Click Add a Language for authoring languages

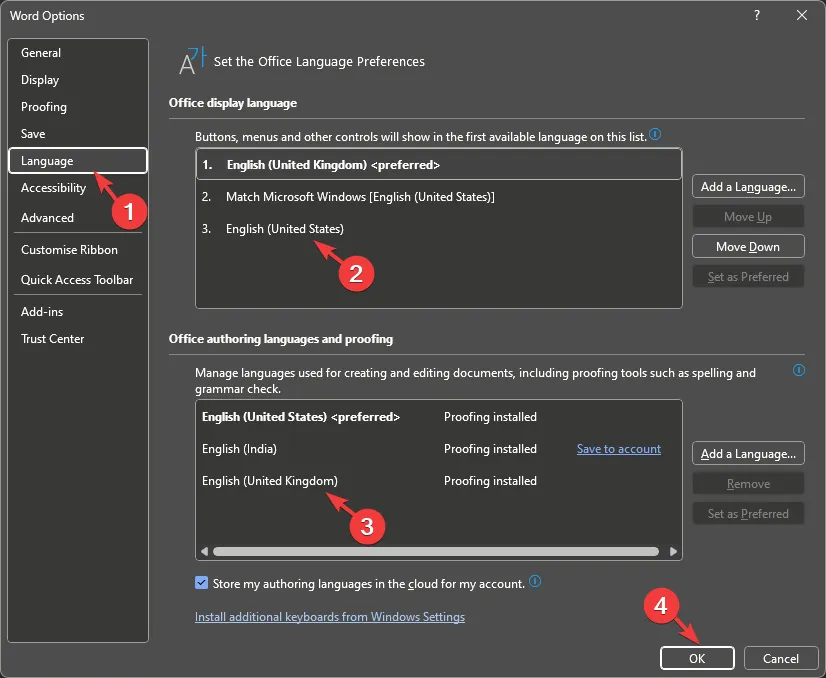click(748, 454)
